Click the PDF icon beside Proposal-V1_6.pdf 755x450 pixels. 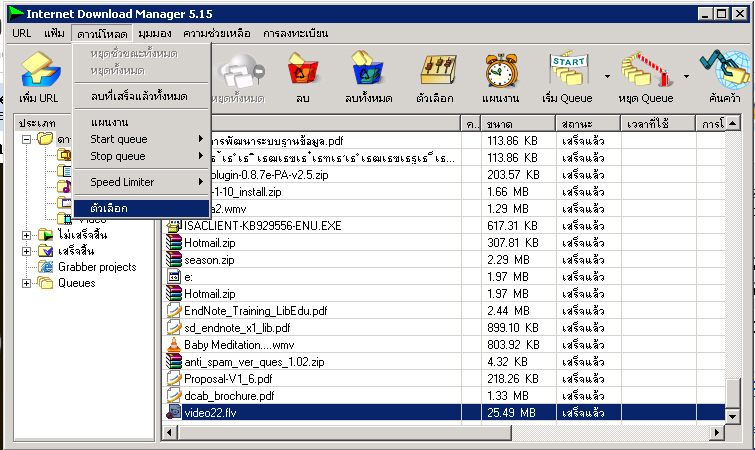point(173,378)
